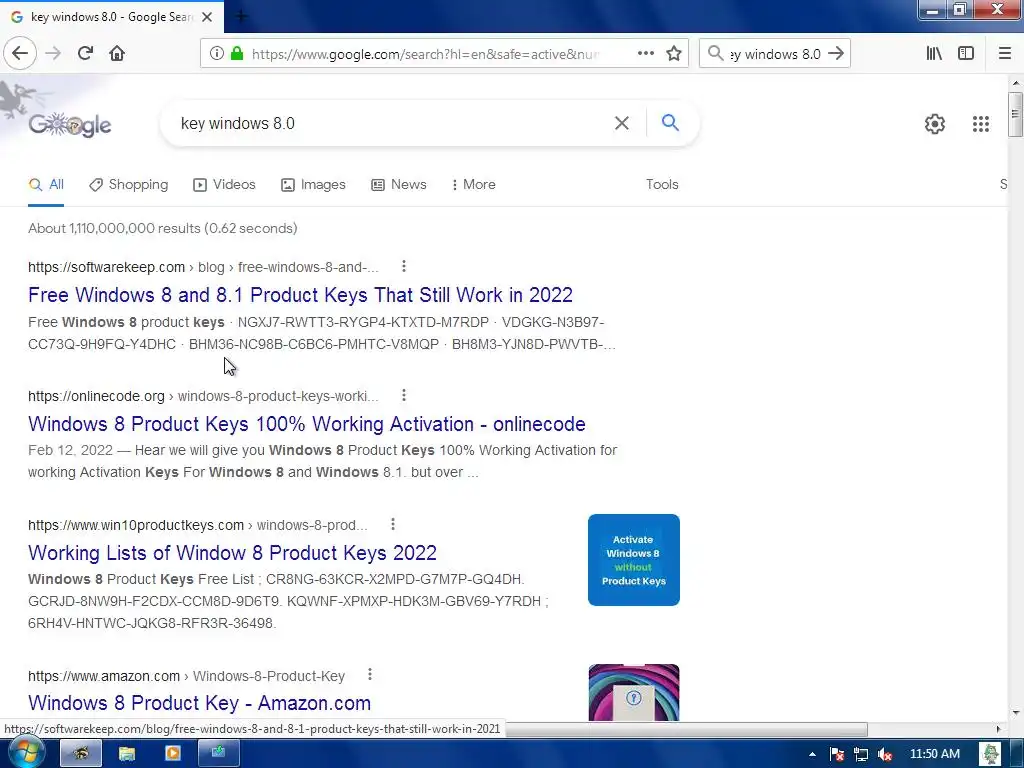Viewport: 1024px width, 768px height.
Task: Click the taskbar clock 11:50 AM
Action: [x=935, y=754]
